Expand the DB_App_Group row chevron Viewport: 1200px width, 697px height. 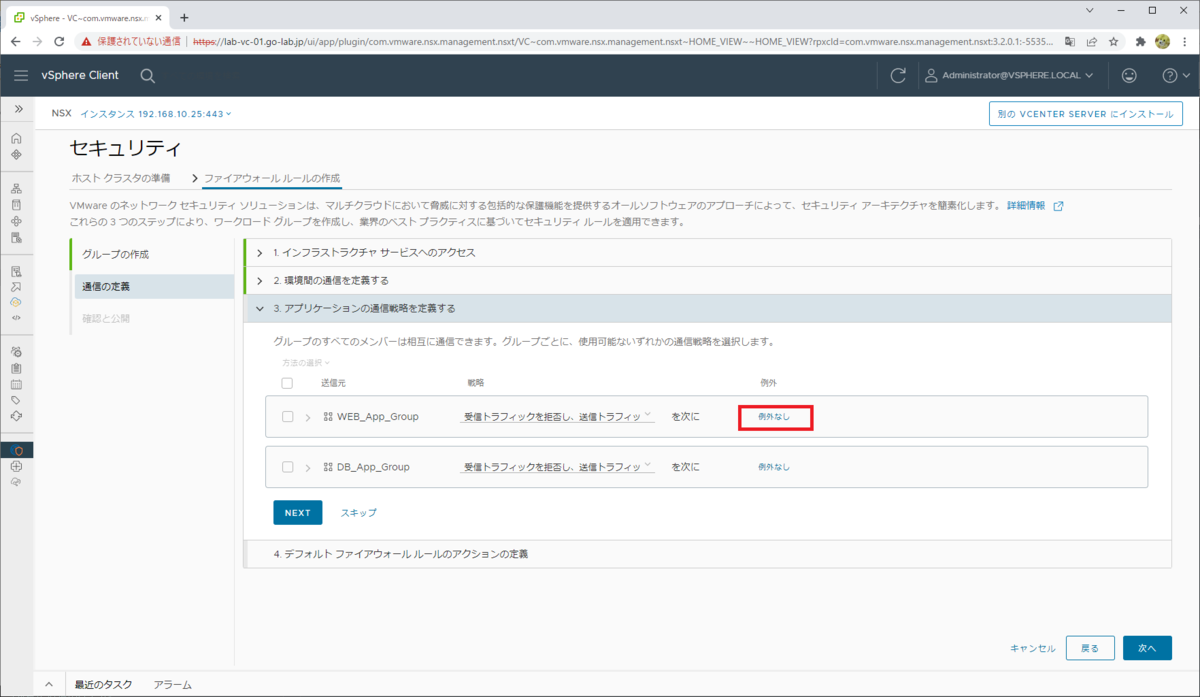point(307,467)
